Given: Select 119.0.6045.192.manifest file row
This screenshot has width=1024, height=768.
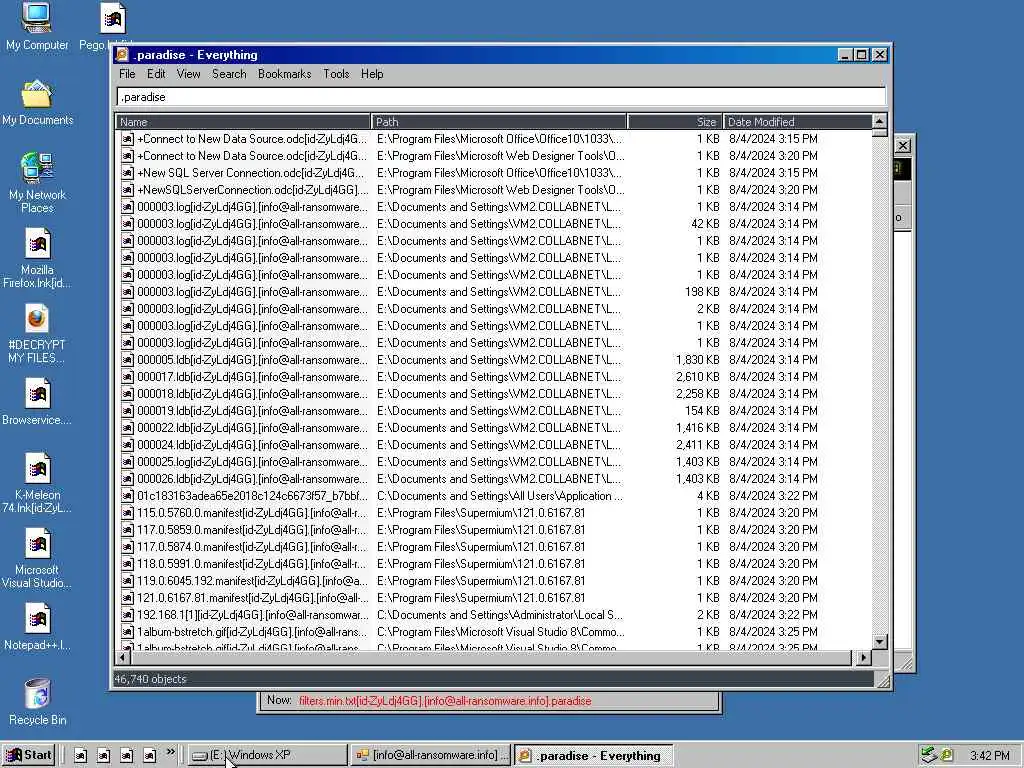Looking at the screenshot, I should [494, 581].
